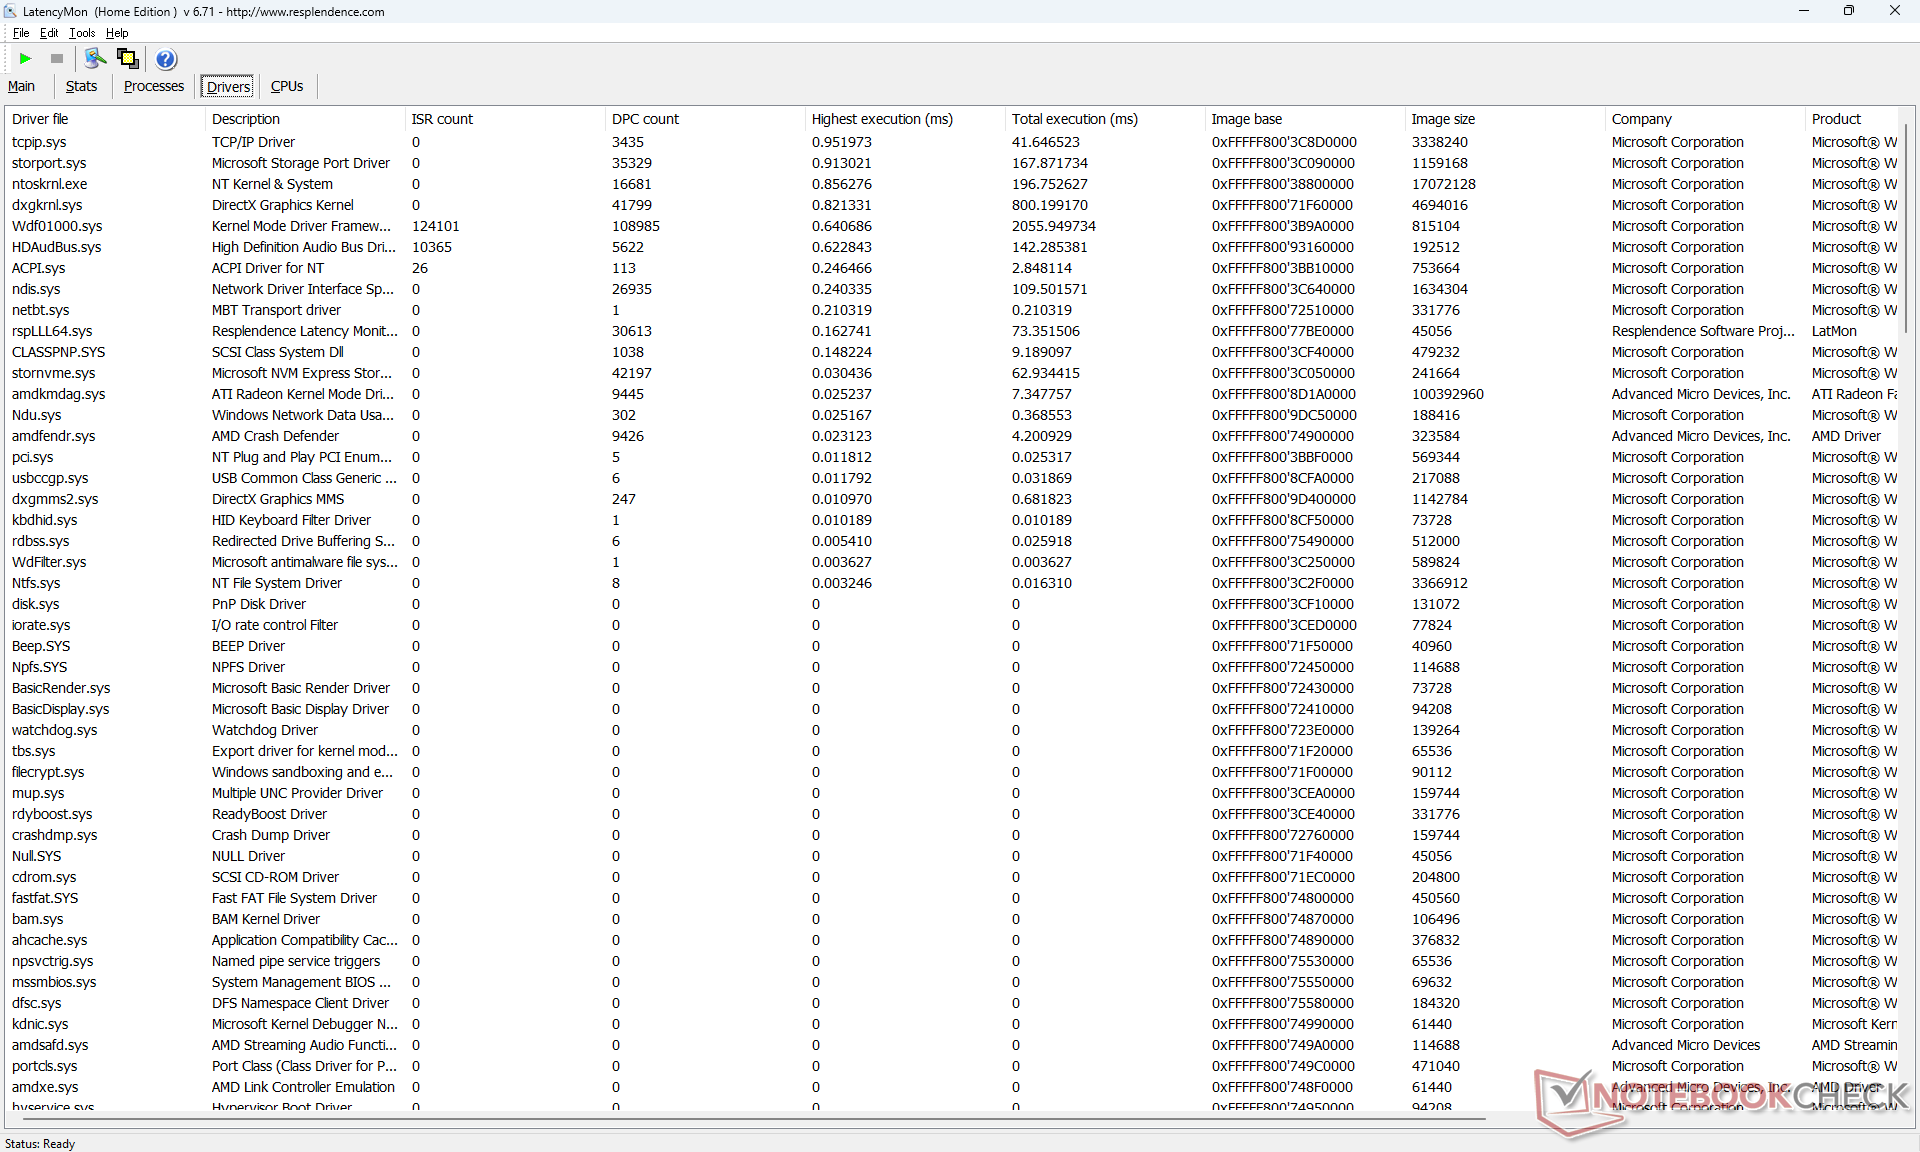1920x1152 pixels.
Task: Sort by Highest execution (ms) column
Action: [882, 119]
